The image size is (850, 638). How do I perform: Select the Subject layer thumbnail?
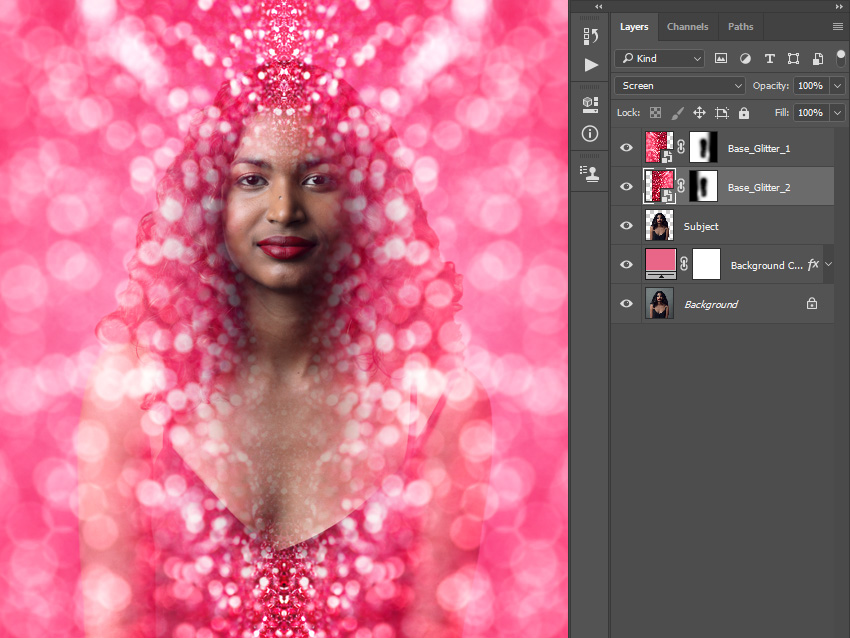(659, 225)
